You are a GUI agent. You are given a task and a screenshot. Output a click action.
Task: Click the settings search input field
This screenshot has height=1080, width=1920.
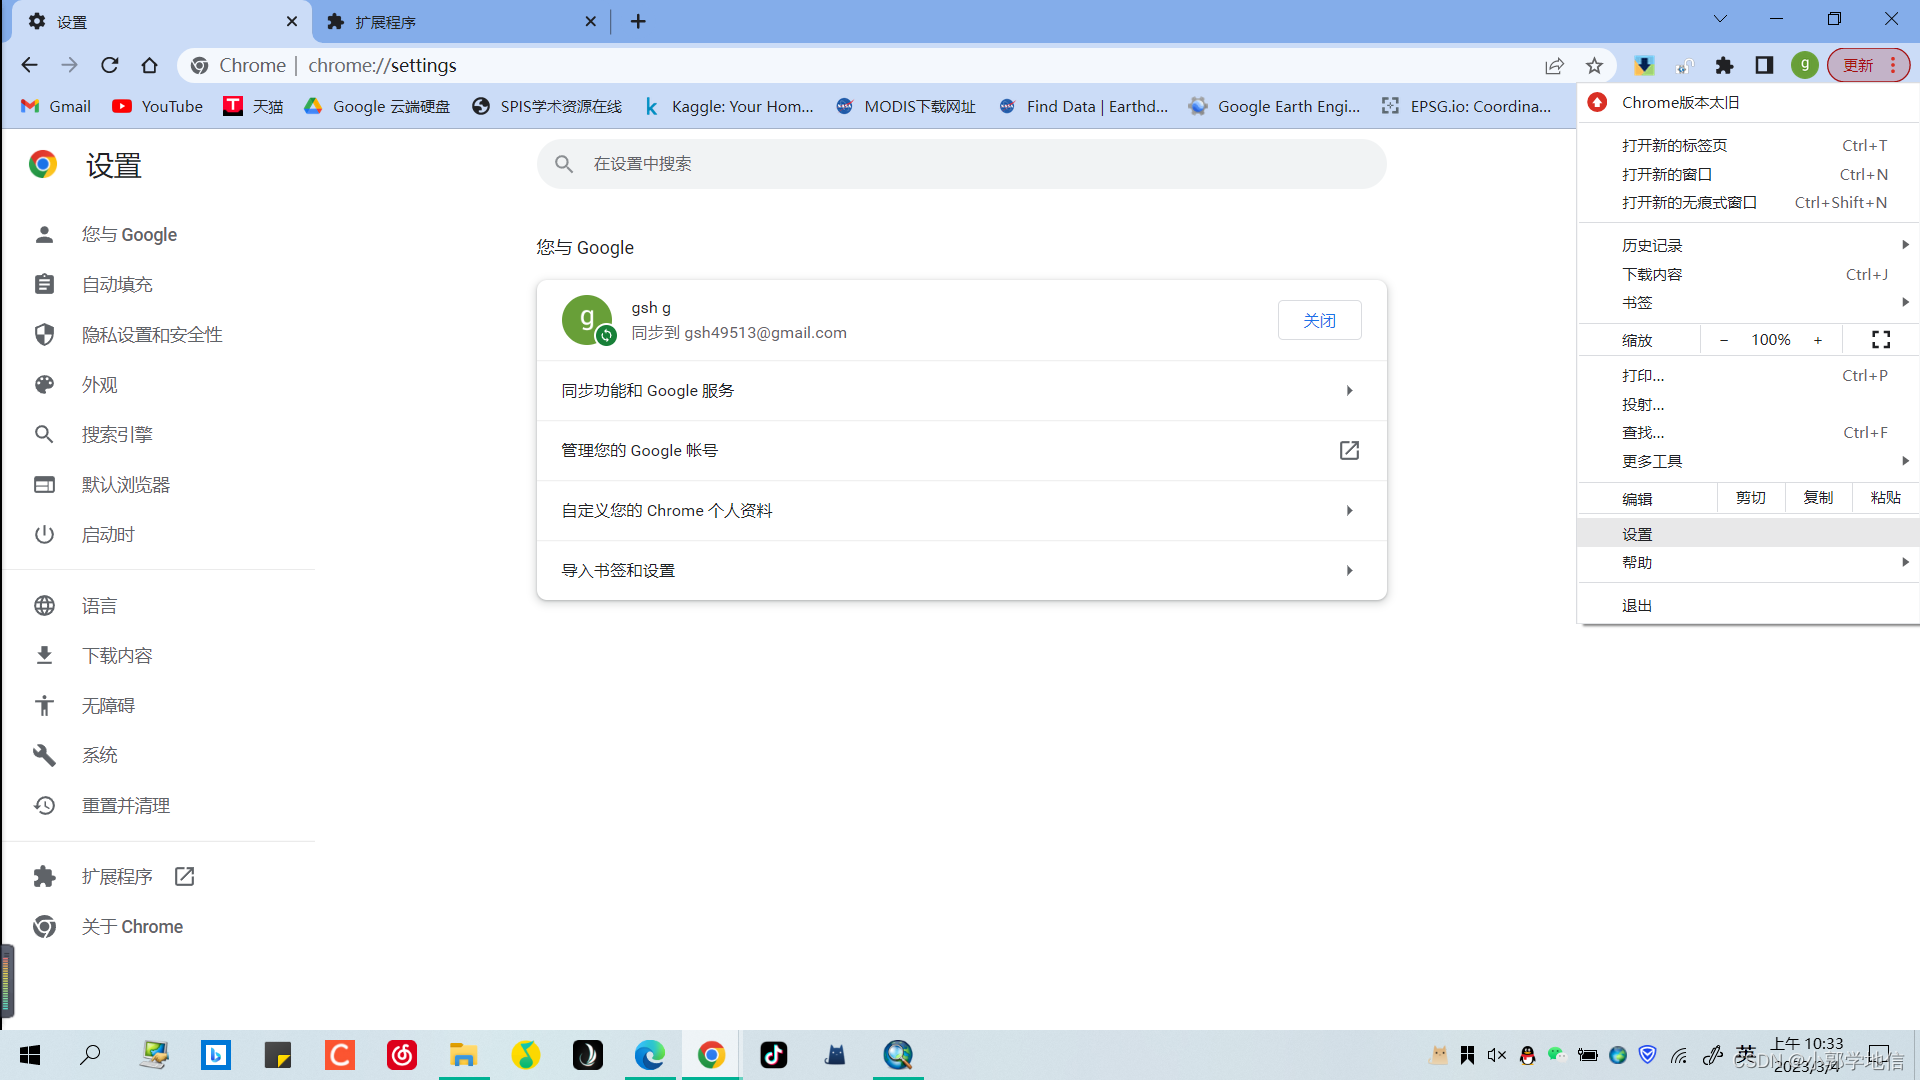click(x=960, y=164)
